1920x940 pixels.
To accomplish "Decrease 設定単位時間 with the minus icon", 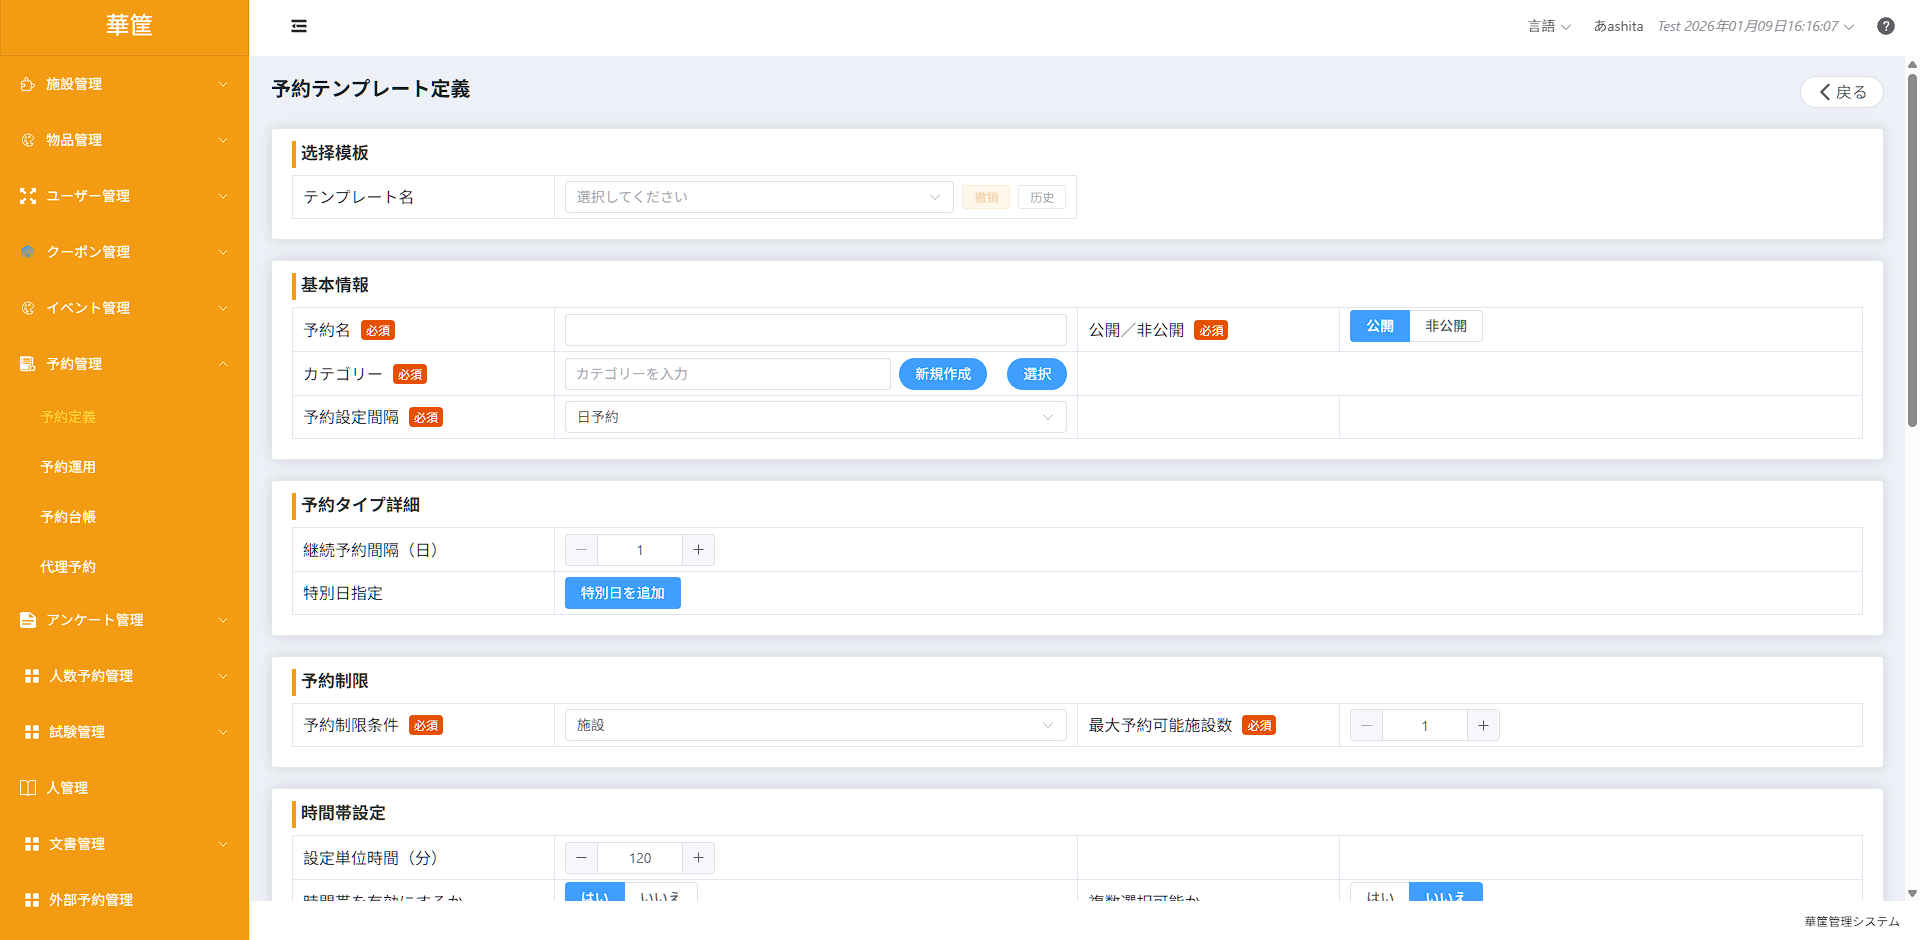I will pos(581,858).
